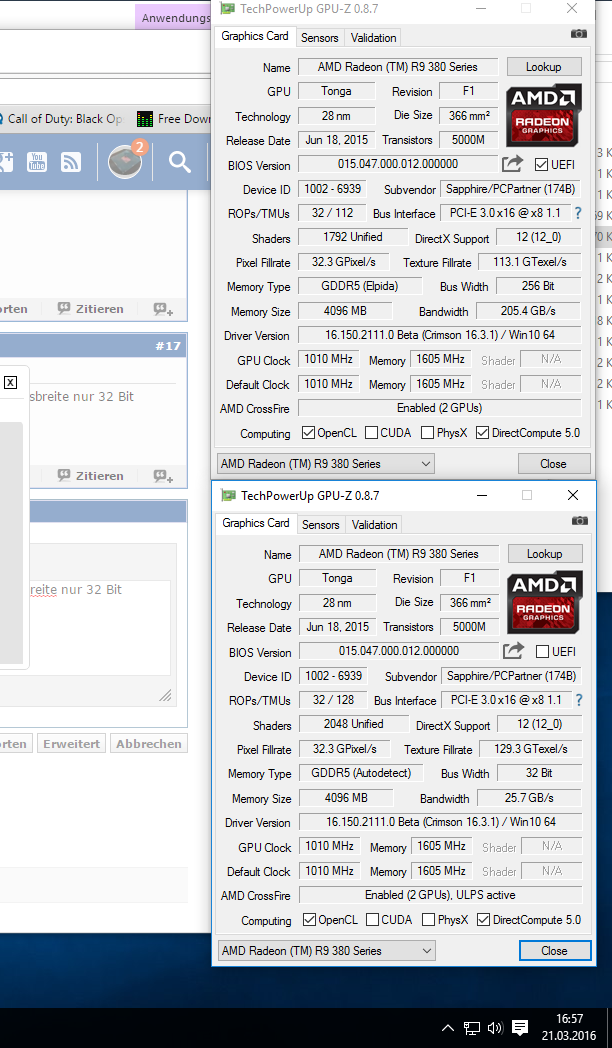
Task: Click Bus Interface question mark in 2048-shader window
Action: [x=579, y=700]
